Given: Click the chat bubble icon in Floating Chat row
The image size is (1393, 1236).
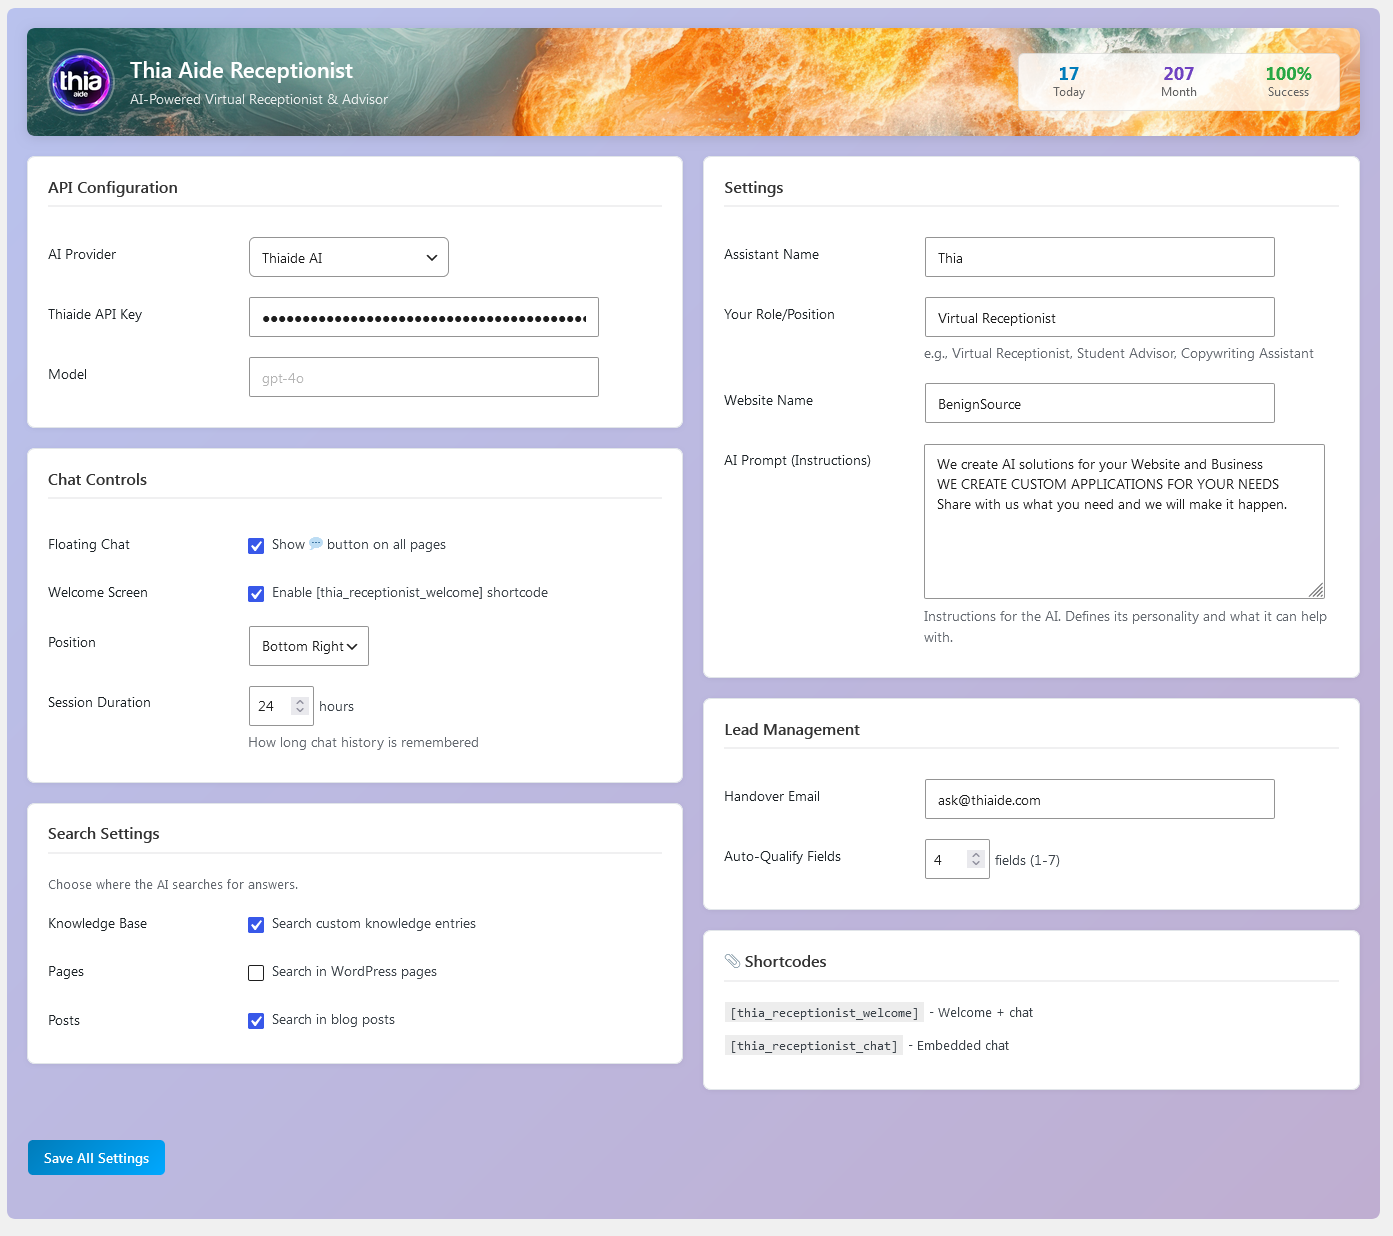Looking at the screenshot, I should click(x=316, y=544).
